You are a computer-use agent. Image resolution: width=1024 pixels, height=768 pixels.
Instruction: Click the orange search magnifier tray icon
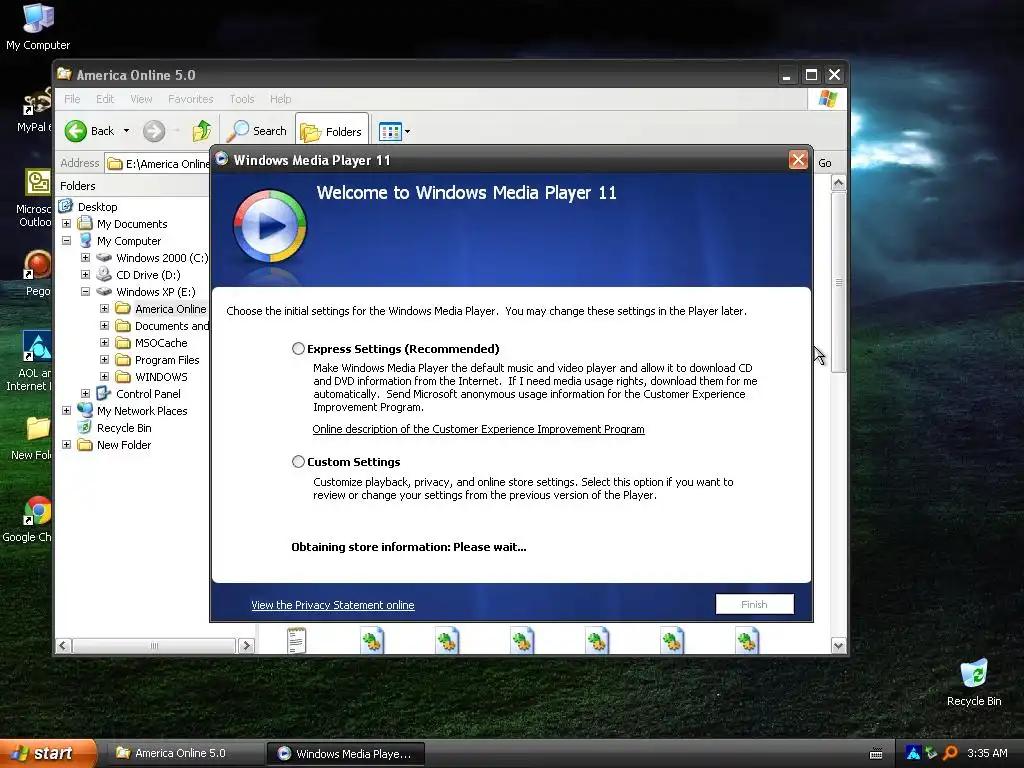point(950,753)
